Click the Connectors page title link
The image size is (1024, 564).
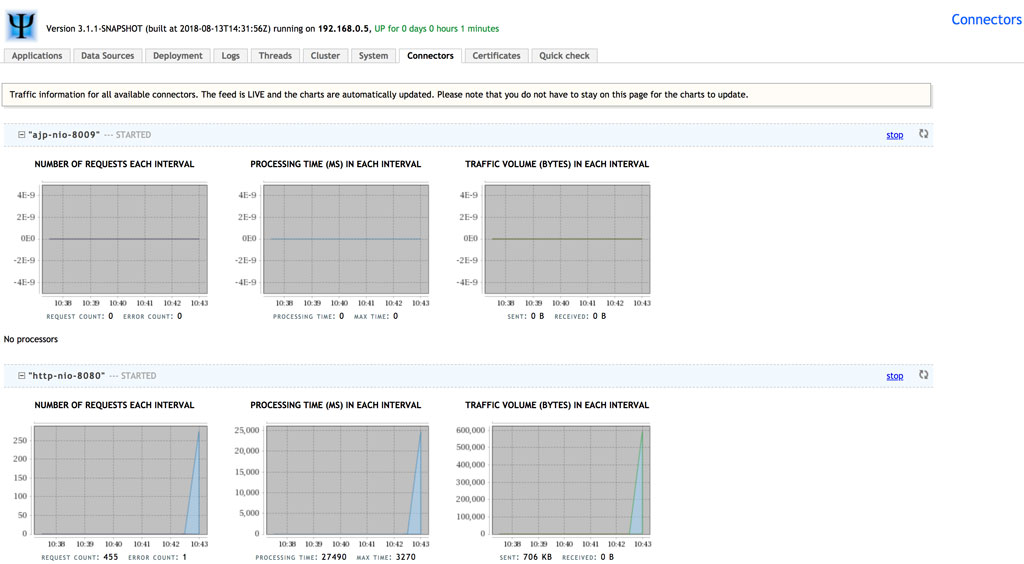point(986,20)
